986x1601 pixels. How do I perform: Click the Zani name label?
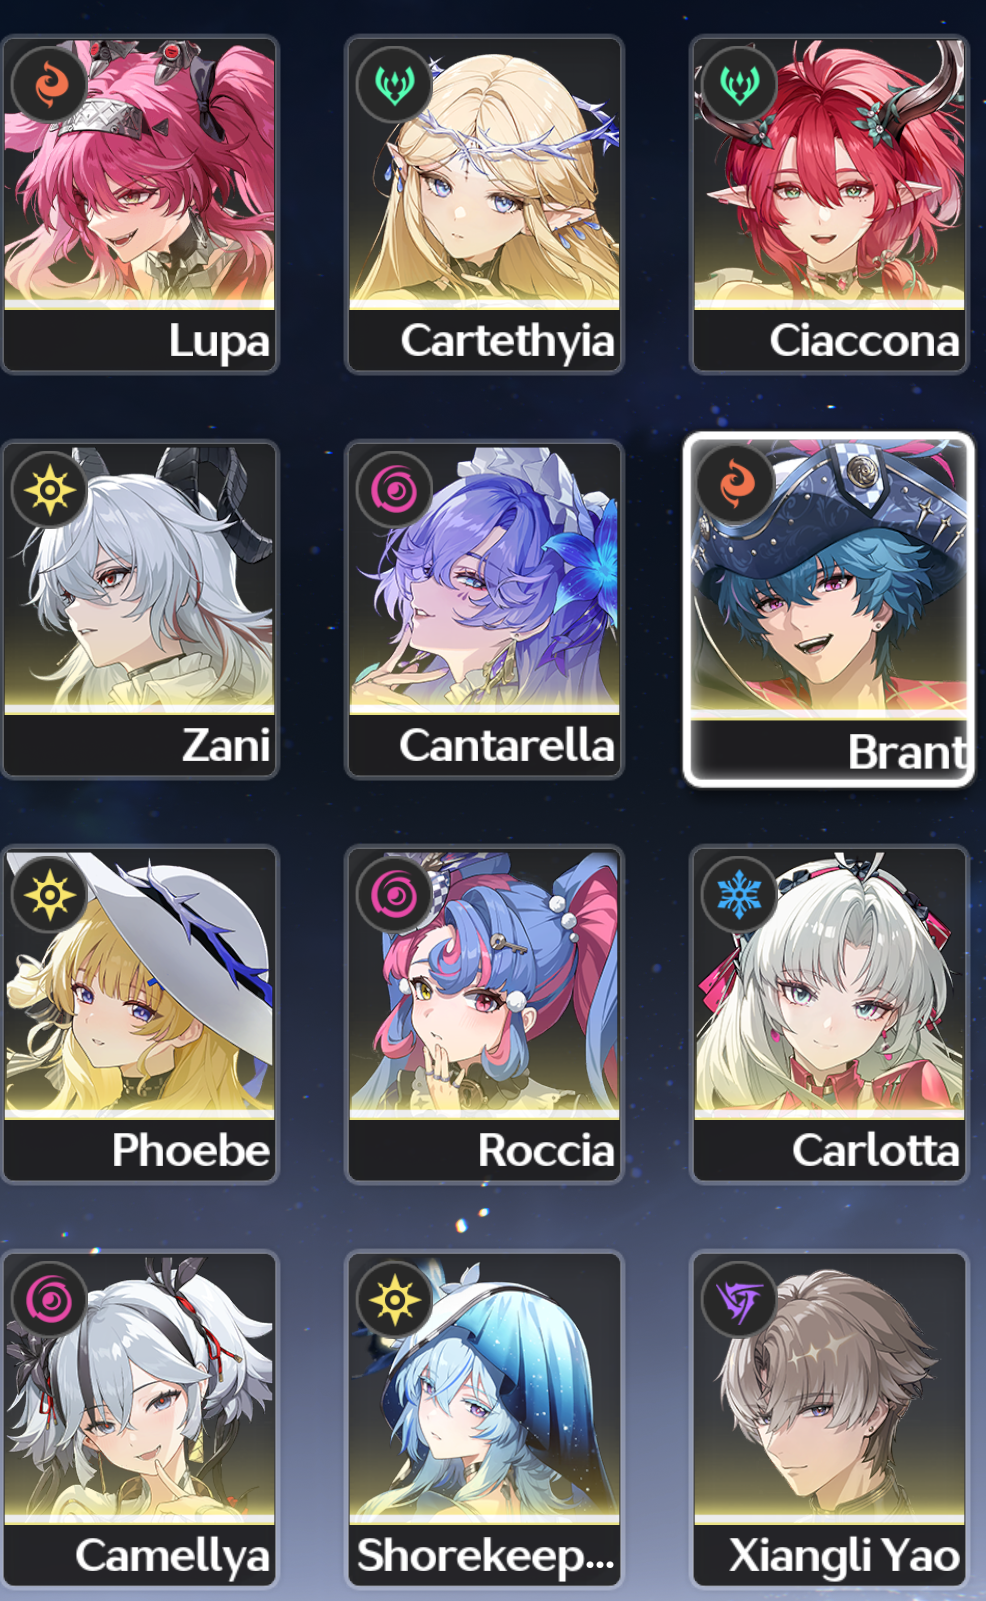coord(226,745)
